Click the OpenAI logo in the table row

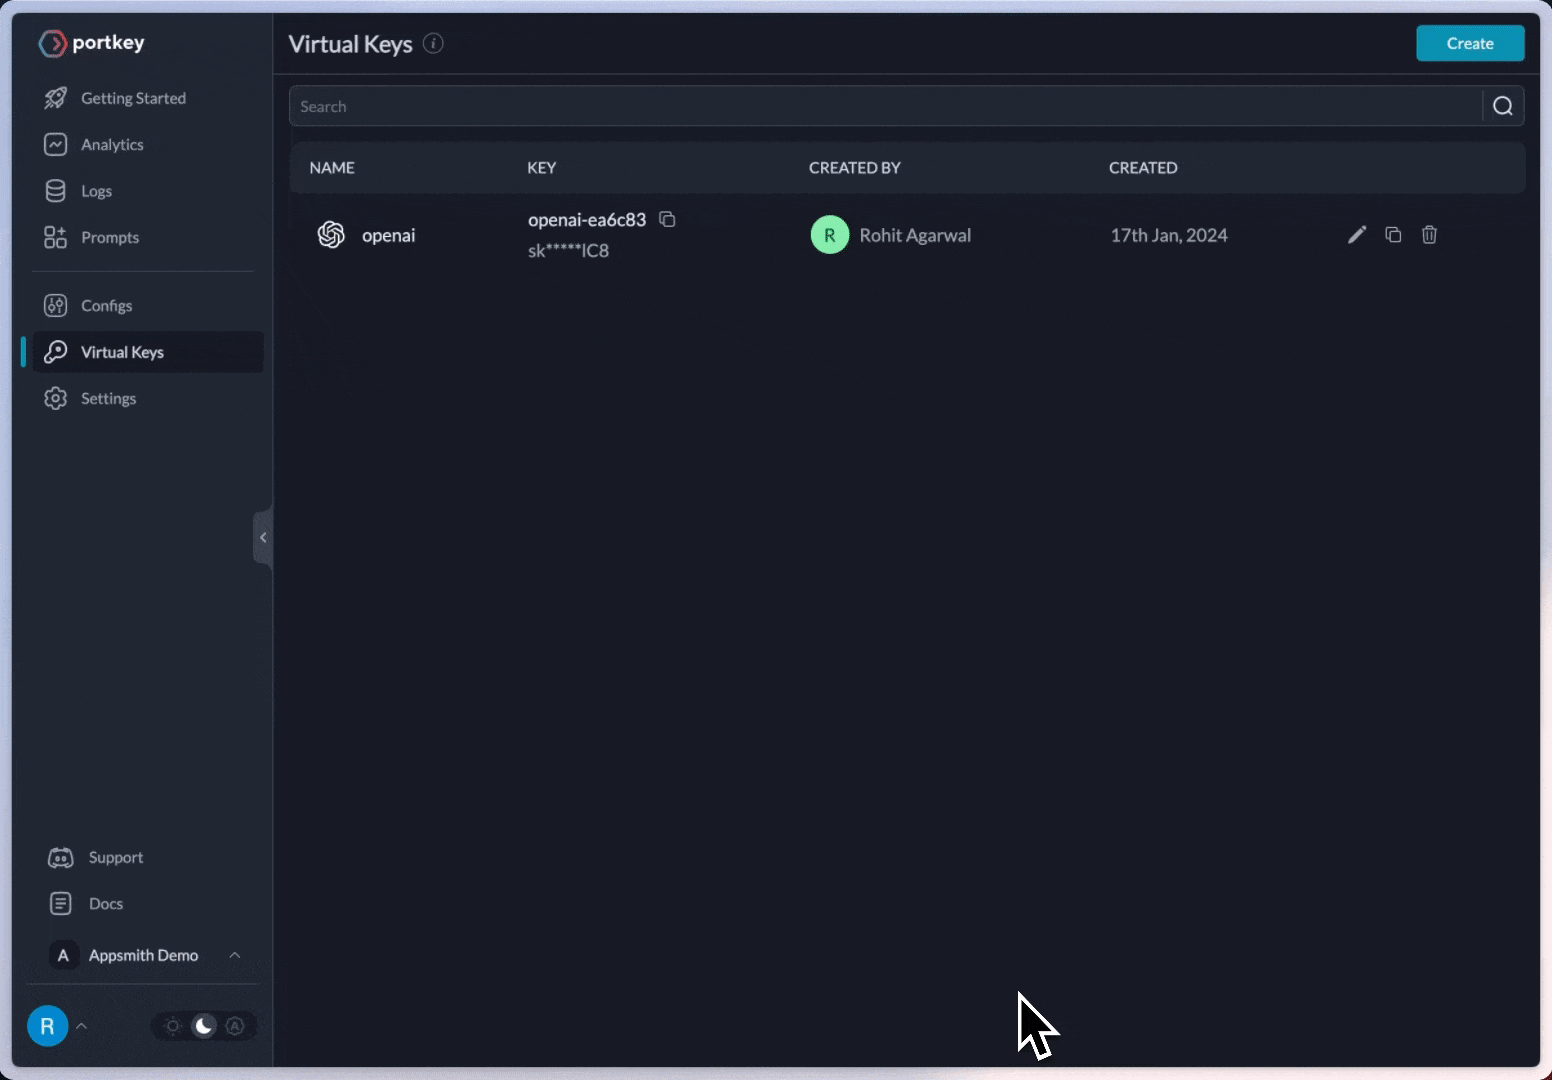[331, 235]
